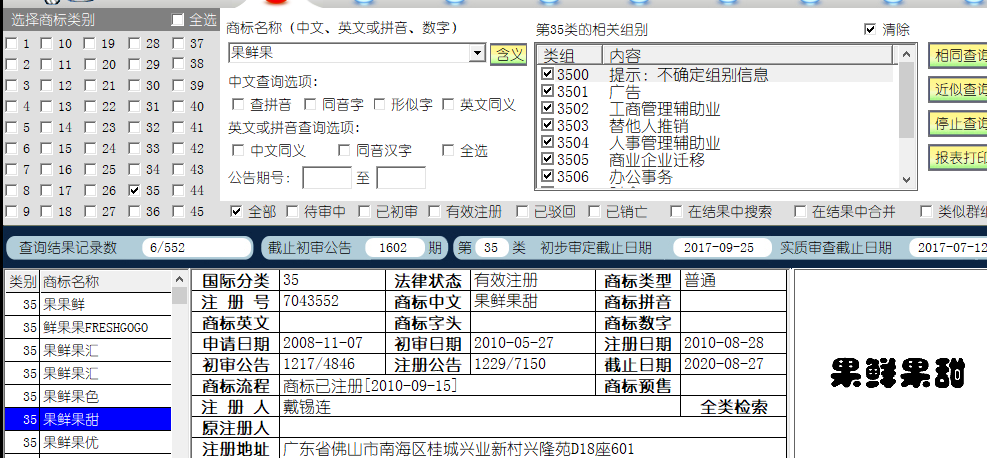Select the 已驳回 status filter
The width and height of the screenshot is (987, 458).
click(x=522, y=211)
